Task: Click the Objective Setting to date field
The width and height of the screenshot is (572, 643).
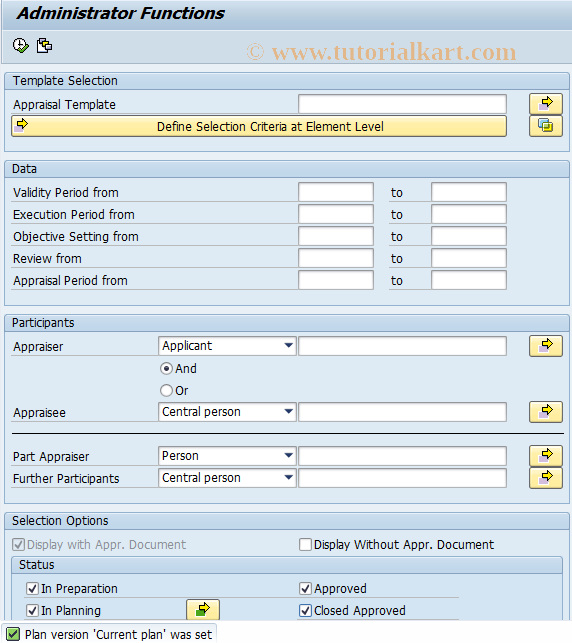Action: 469,236
